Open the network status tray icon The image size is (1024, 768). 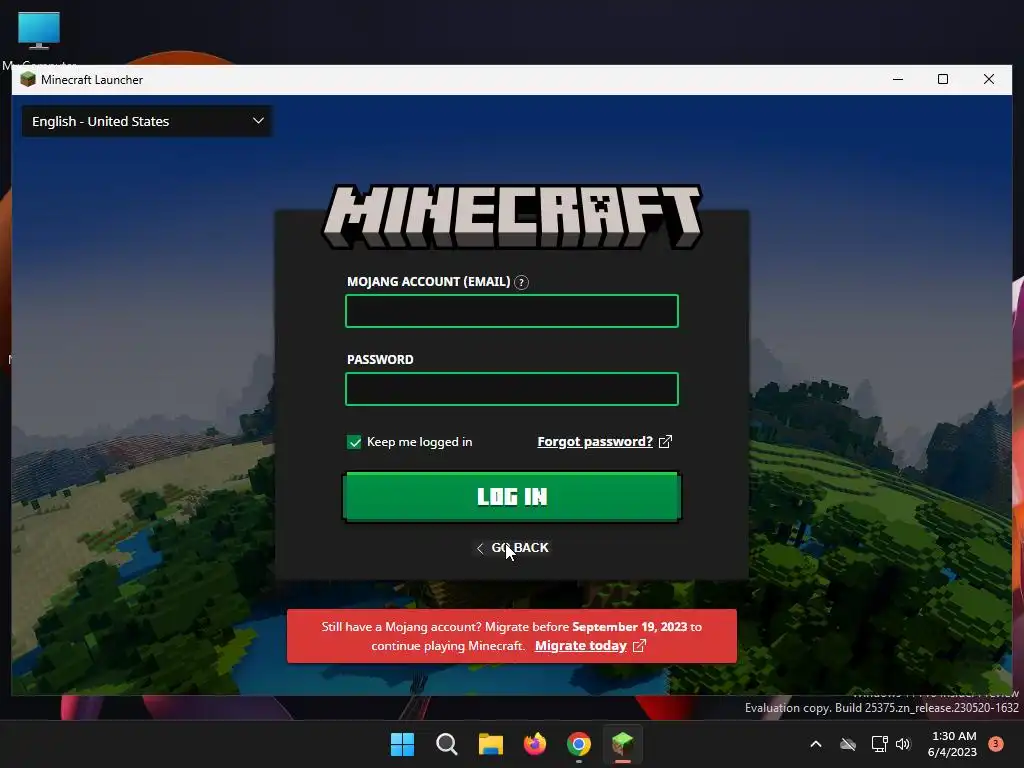[x=879, y=744]
